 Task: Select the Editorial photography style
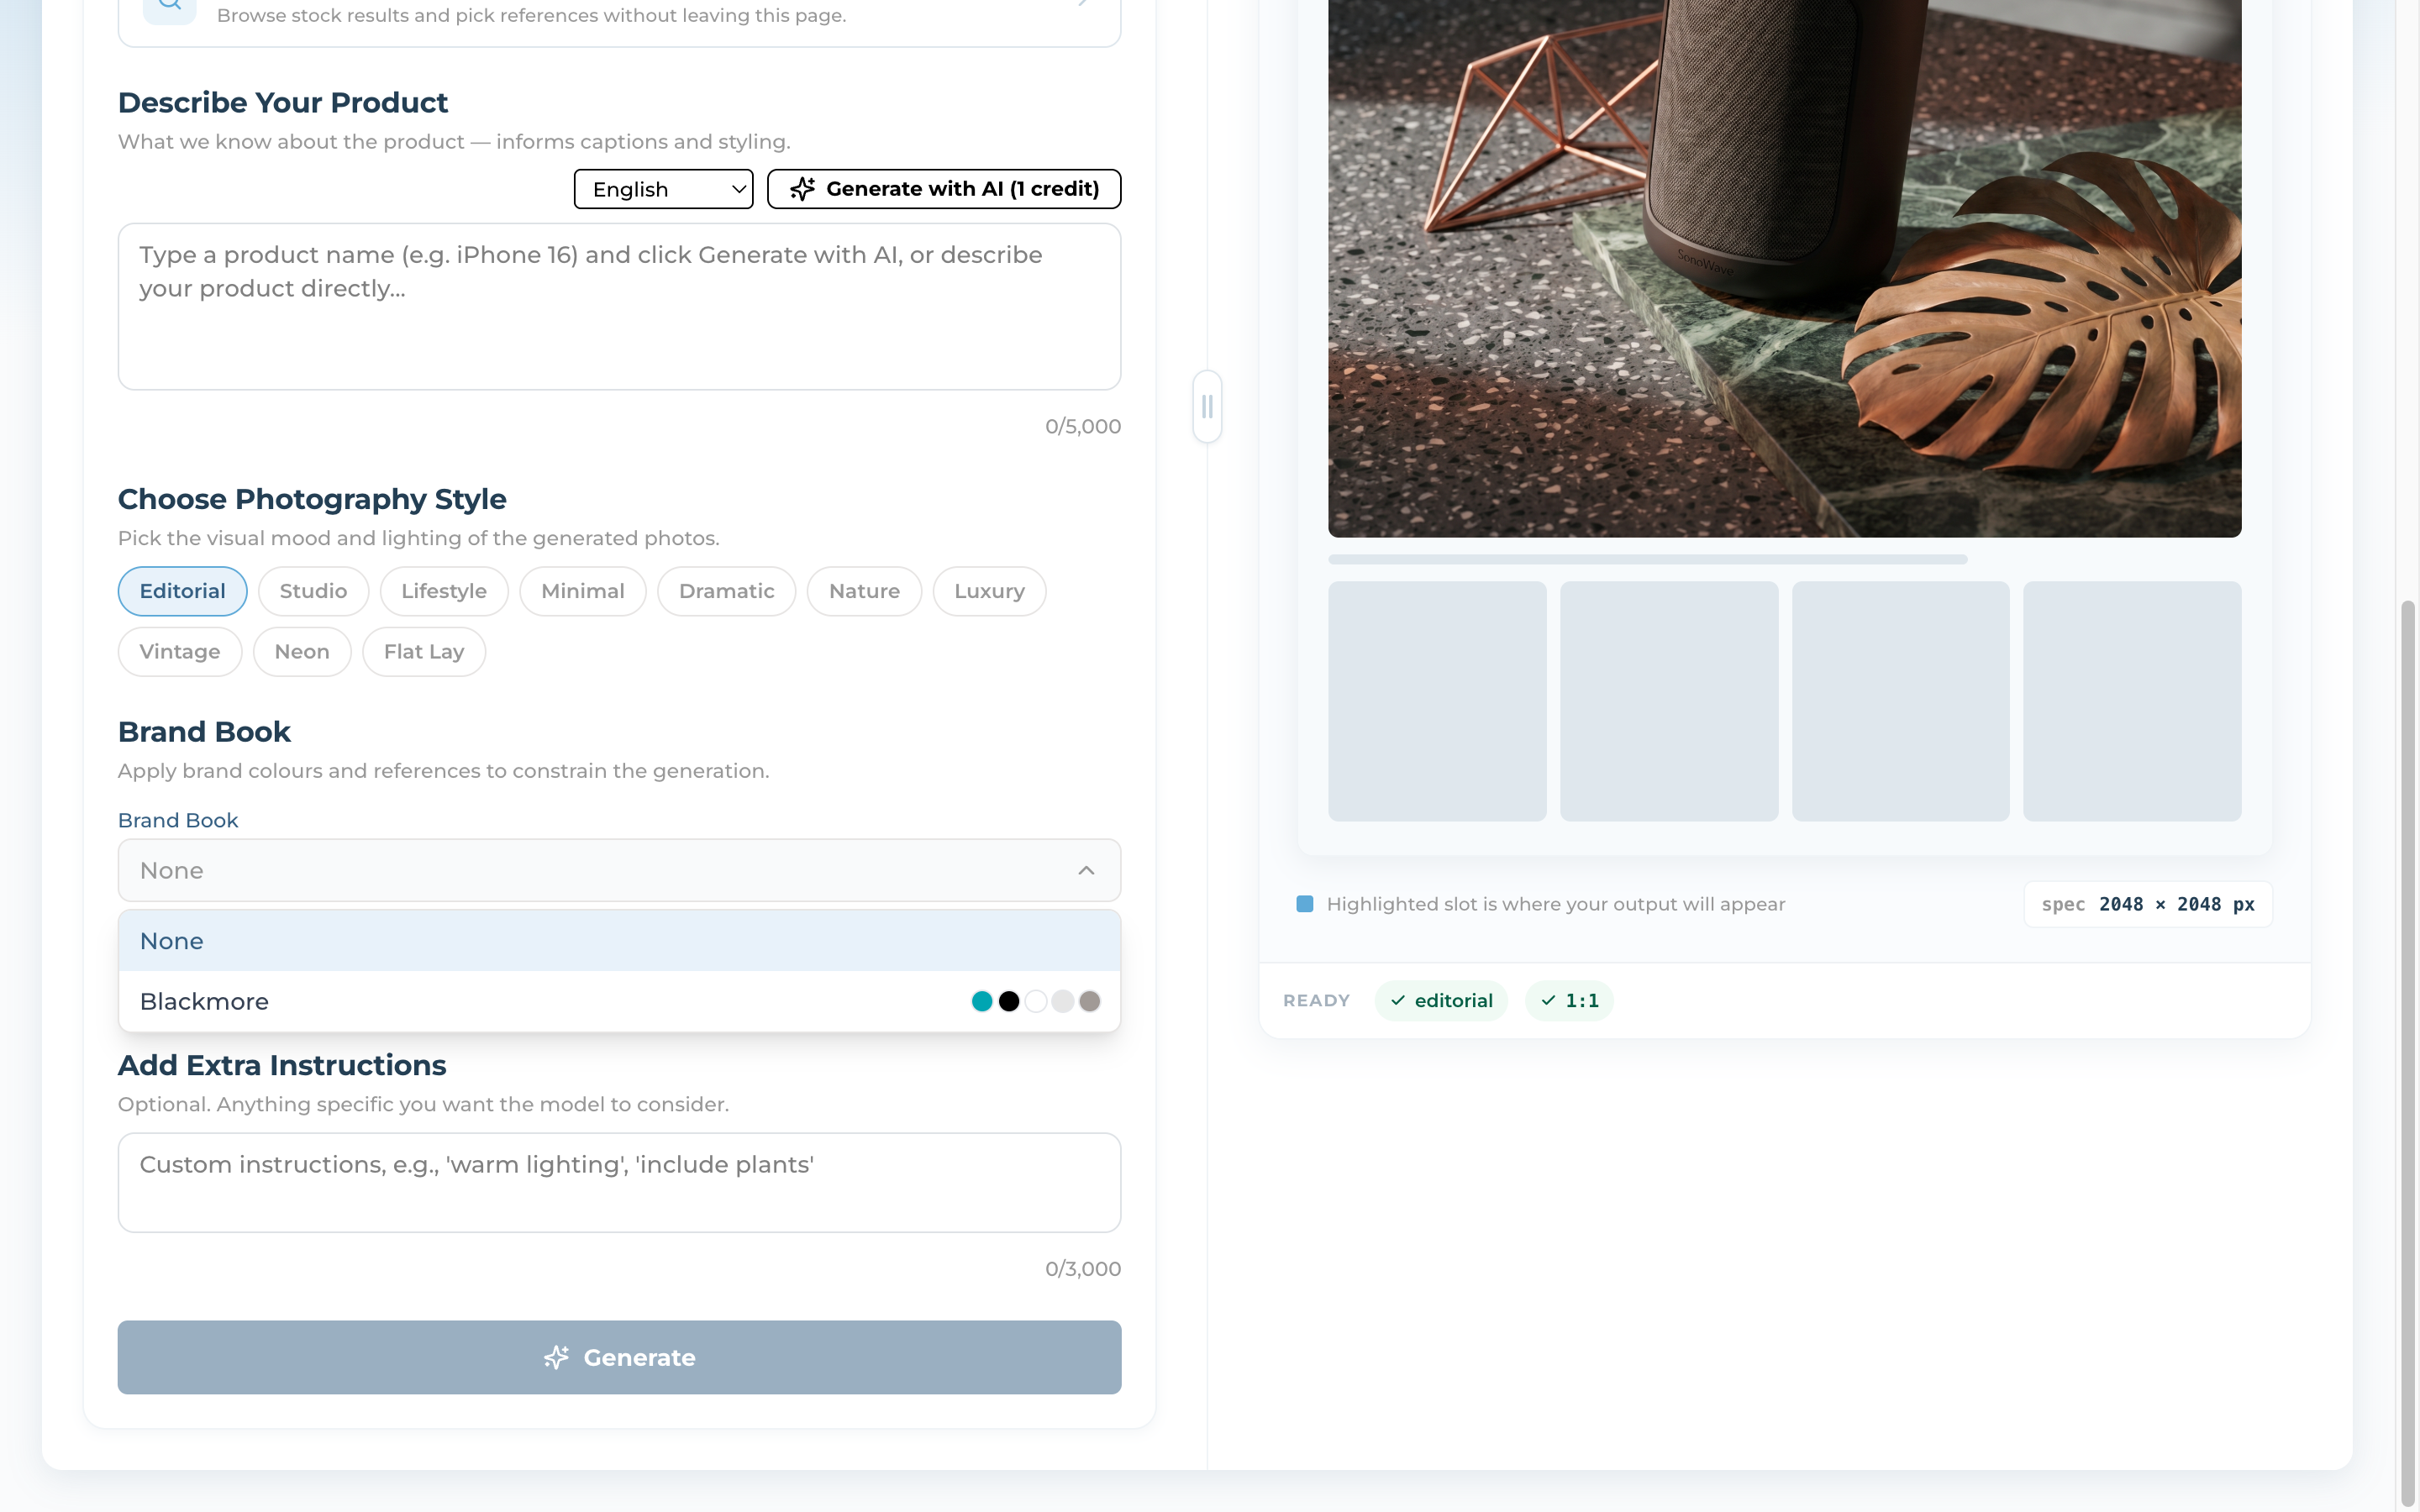[182, 591]
